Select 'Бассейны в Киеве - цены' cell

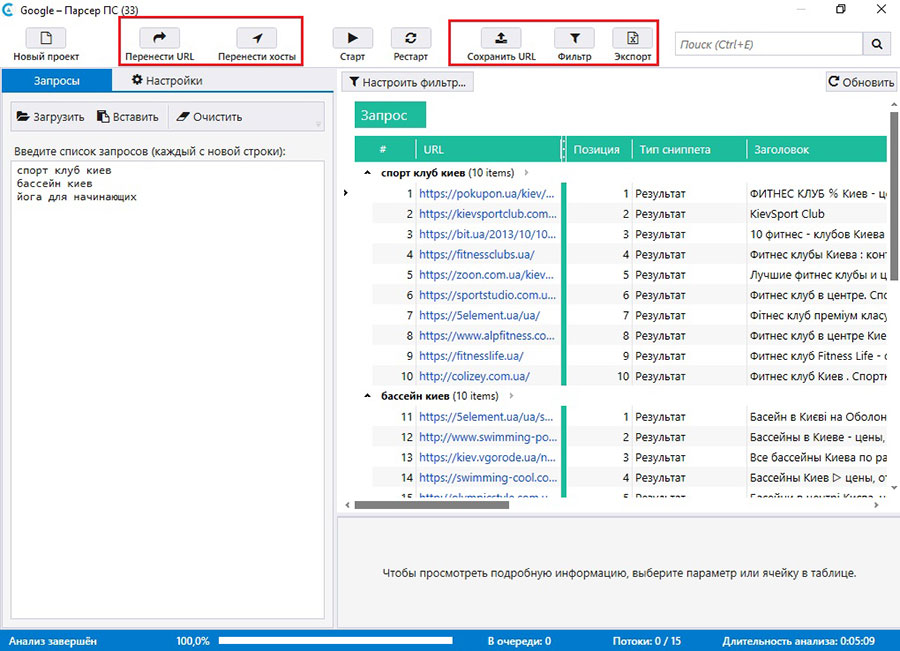click(817, 437)
